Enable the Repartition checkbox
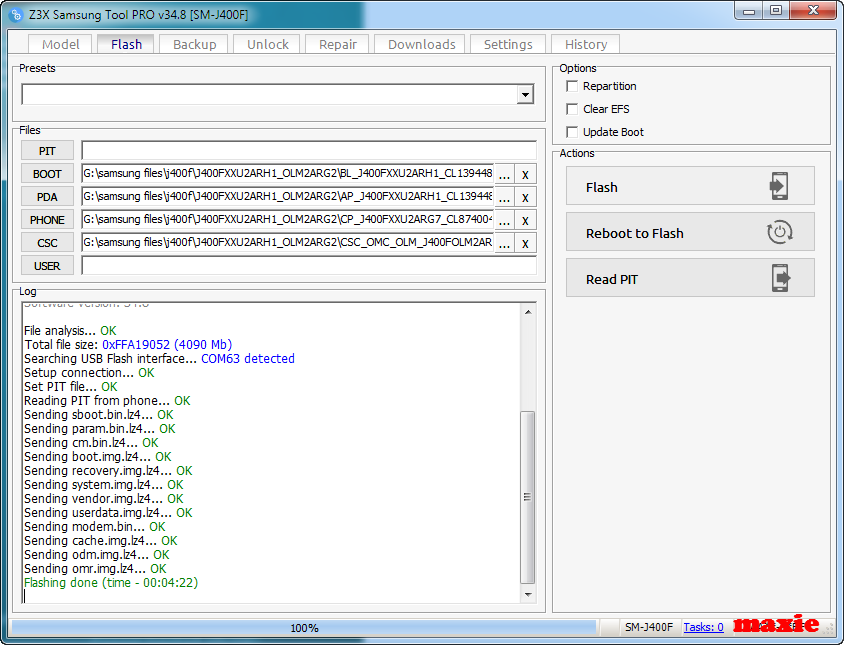Screen dimensions: 844x645 [572, 86]
